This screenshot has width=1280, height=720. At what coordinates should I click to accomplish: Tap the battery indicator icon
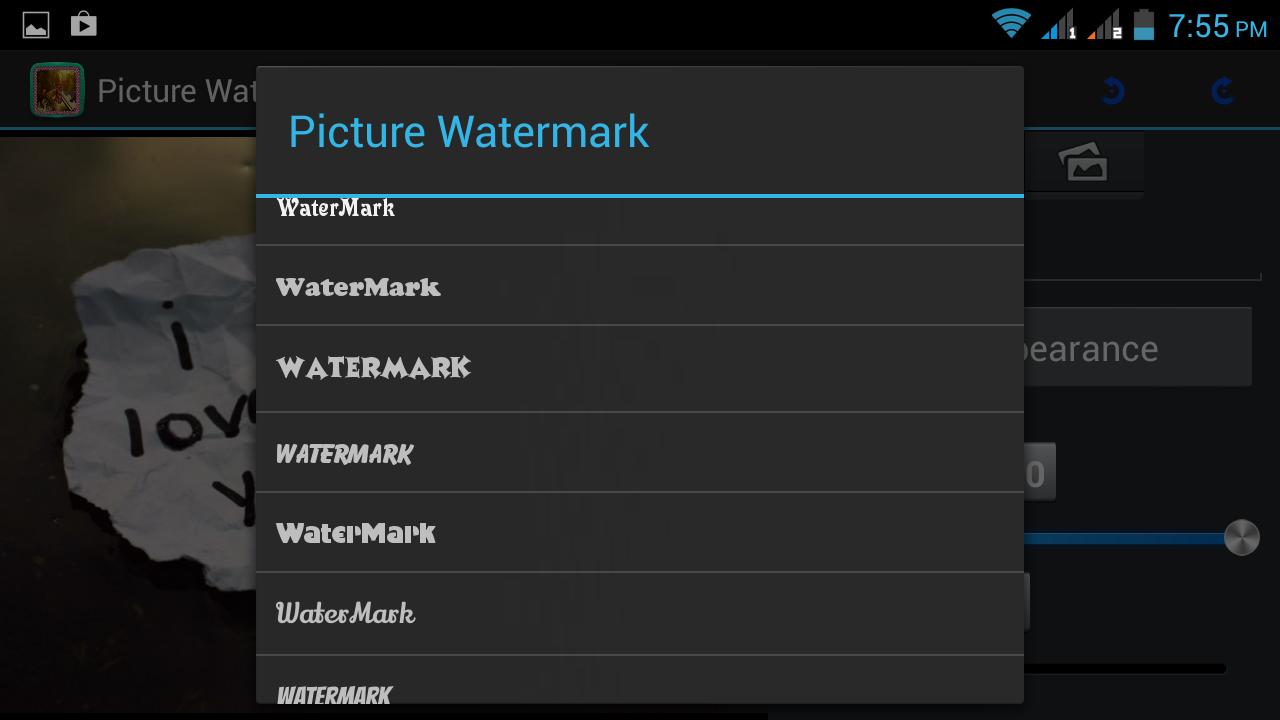(1146, 22)
